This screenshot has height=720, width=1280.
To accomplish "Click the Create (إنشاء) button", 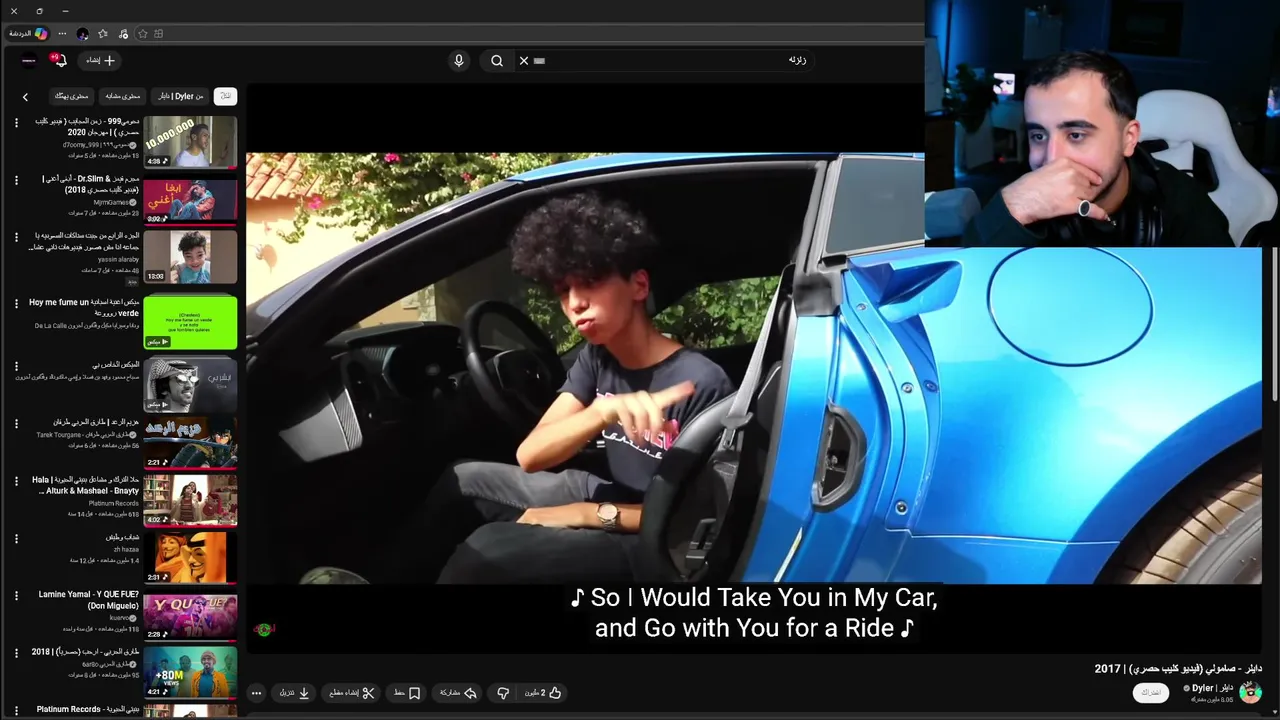I will click(x=100, y=60).
